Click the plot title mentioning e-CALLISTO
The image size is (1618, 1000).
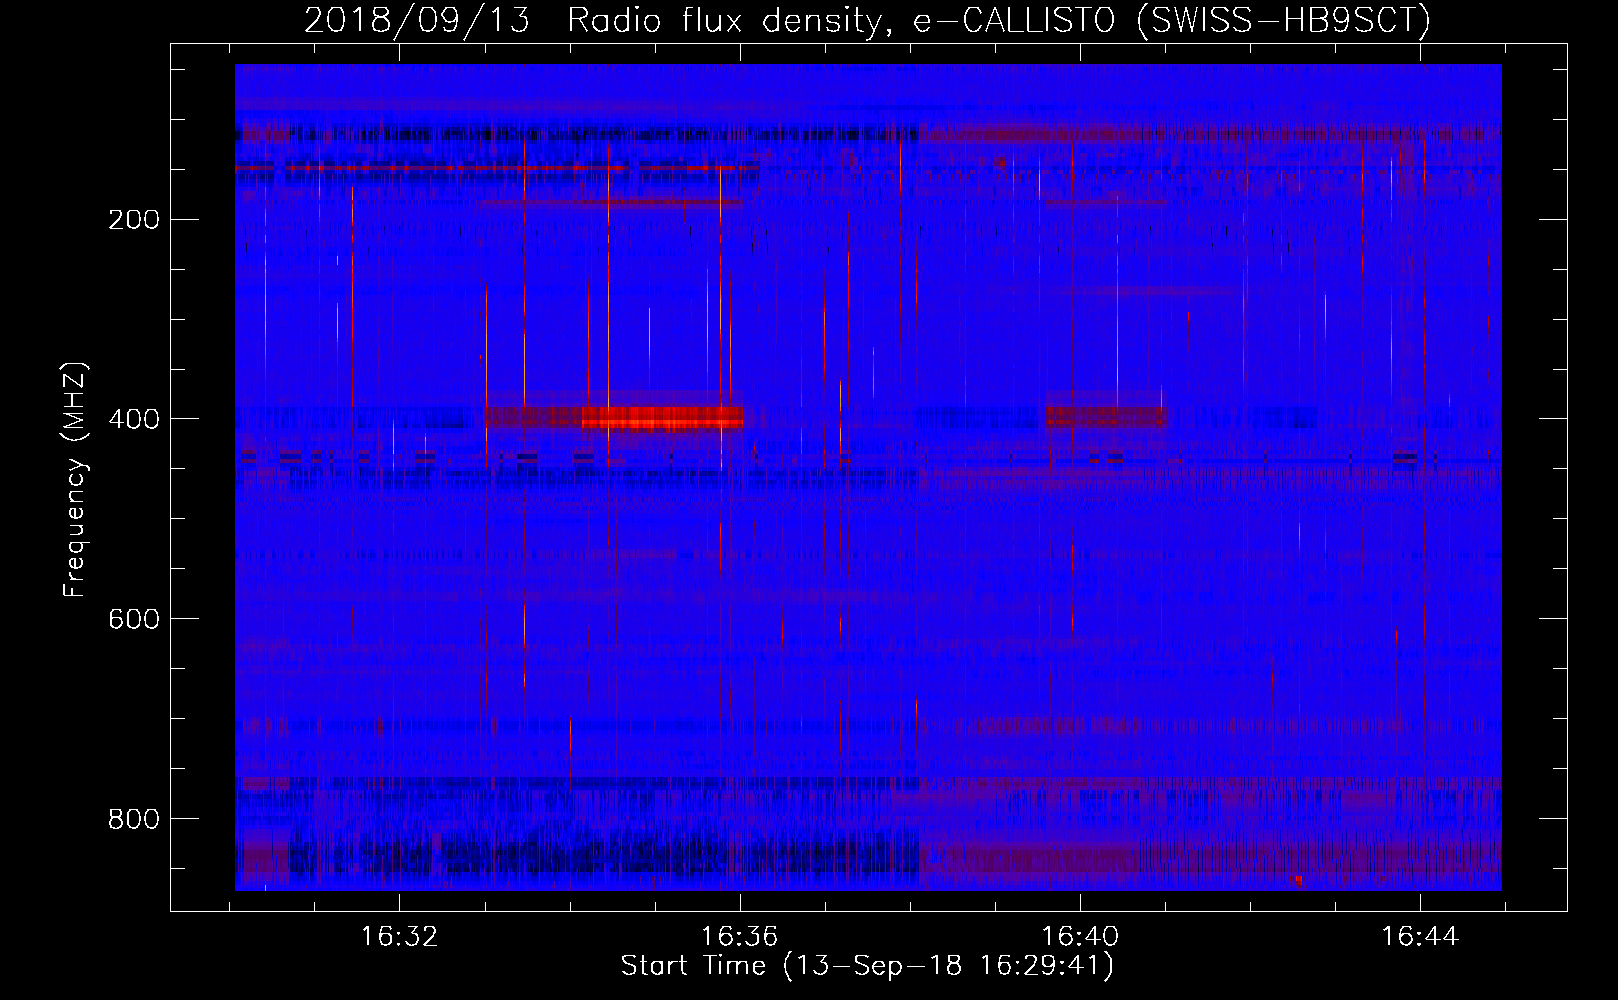[867, 20]
